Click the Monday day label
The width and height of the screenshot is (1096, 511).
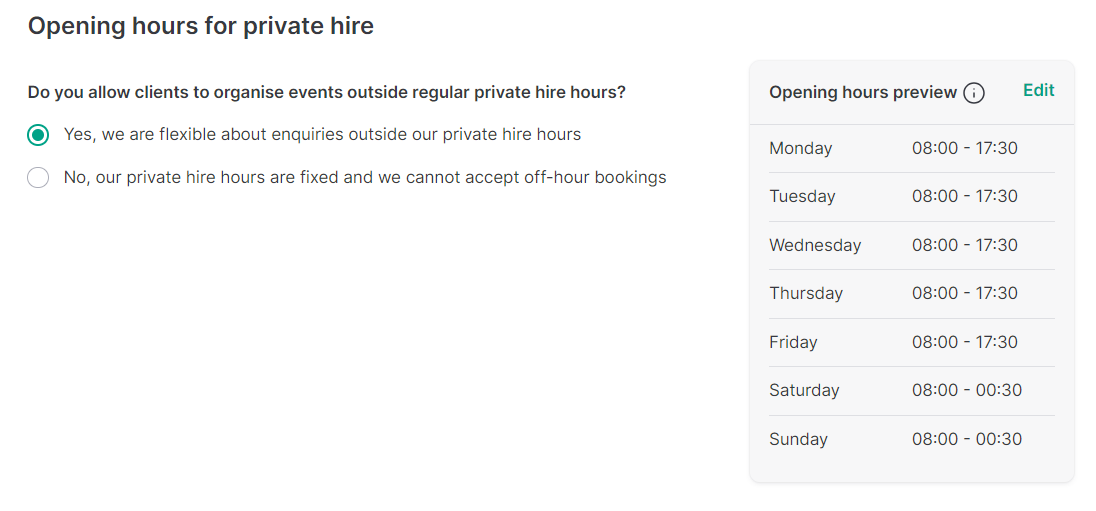tap(800, 148)
